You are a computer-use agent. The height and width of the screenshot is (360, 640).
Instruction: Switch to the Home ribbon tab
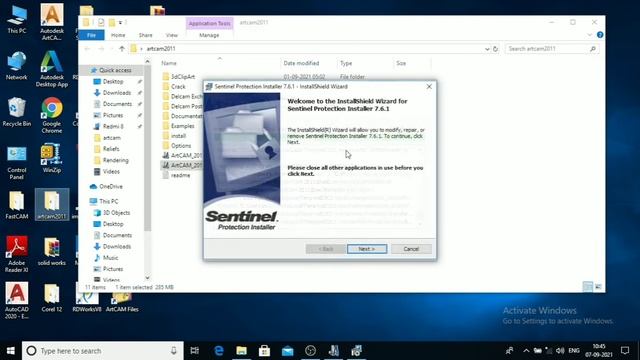pyautogui.click(x=118, y=35)
